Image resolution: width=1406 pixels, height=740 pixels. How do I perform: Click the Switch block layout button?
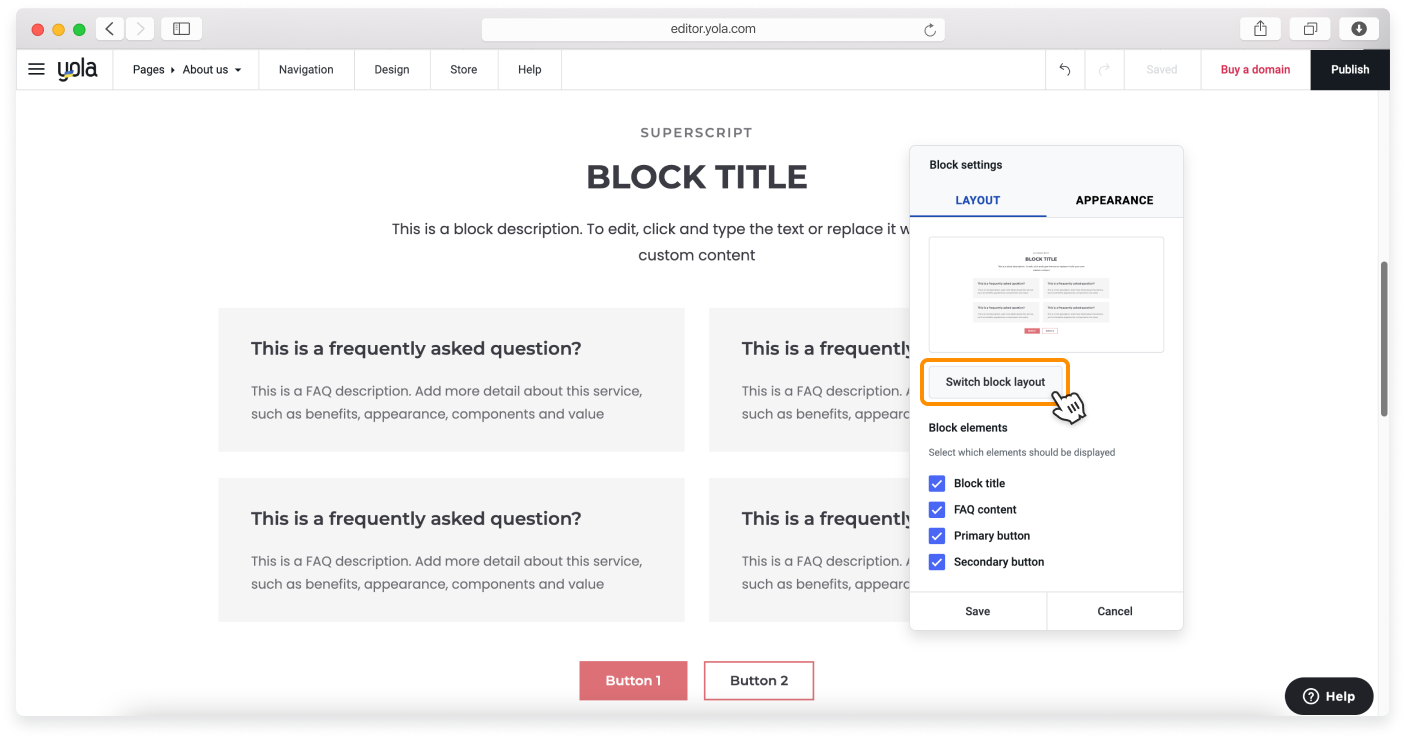(x=995, y=381)
